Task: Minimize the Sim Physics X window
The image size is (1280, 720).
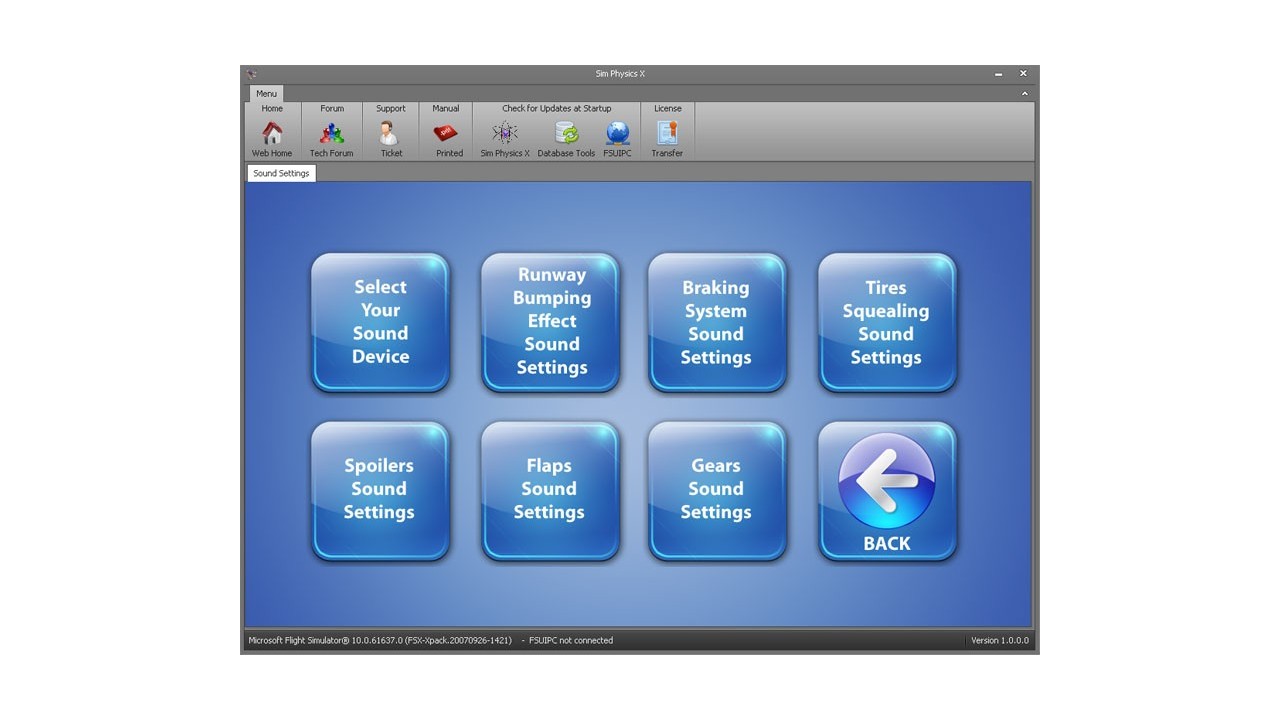Action: point(998,74)
